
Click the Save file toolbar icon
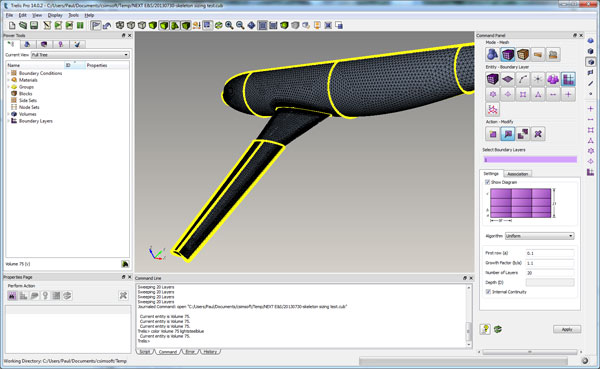[x=34, y=25]
